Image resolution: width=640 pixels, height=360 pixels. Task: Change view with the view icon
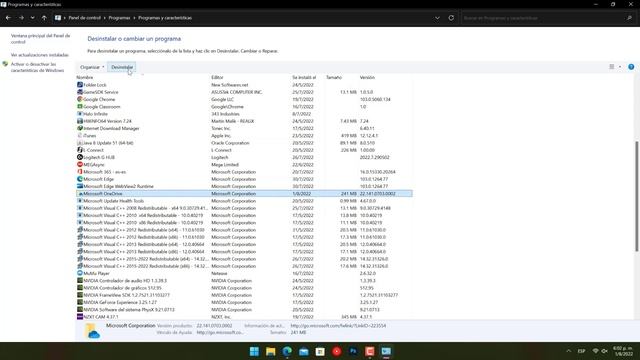coord(611,67)
